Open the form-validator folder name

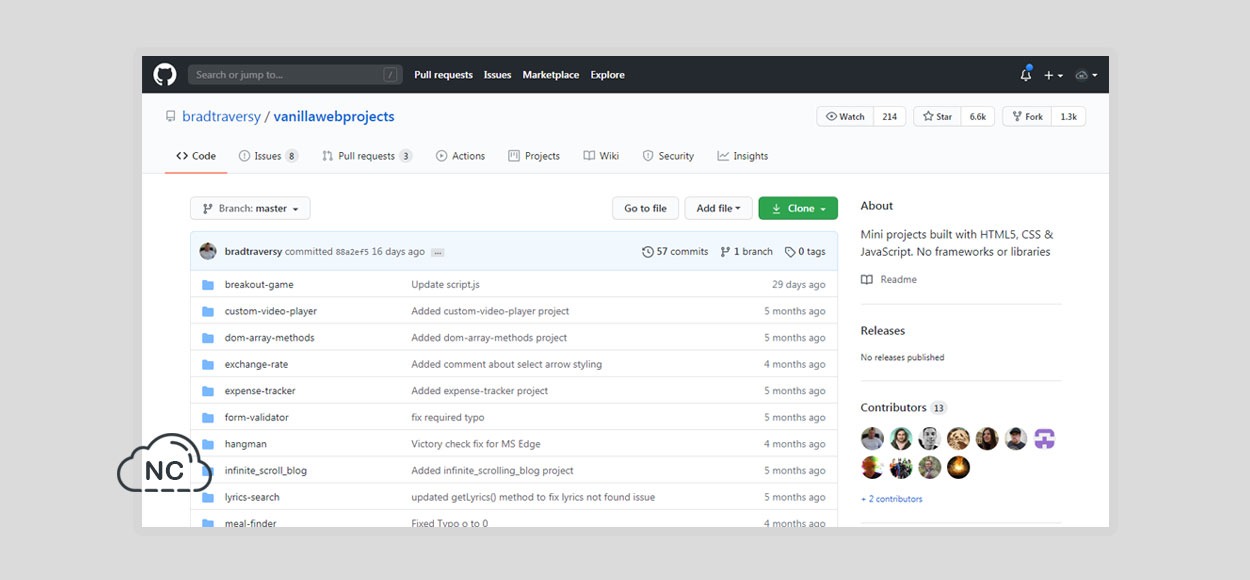point(257,417)
